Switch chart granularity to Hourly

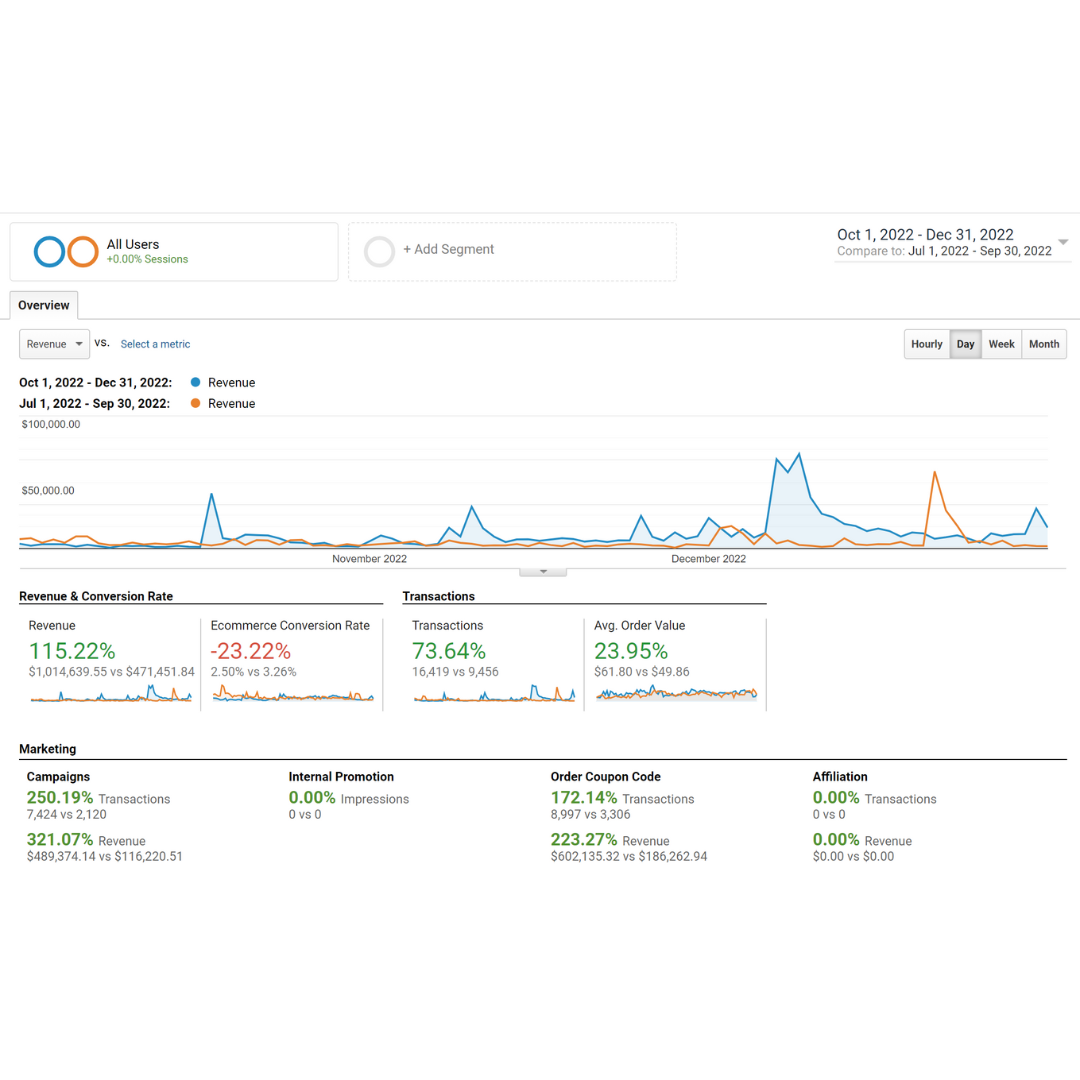926,344
